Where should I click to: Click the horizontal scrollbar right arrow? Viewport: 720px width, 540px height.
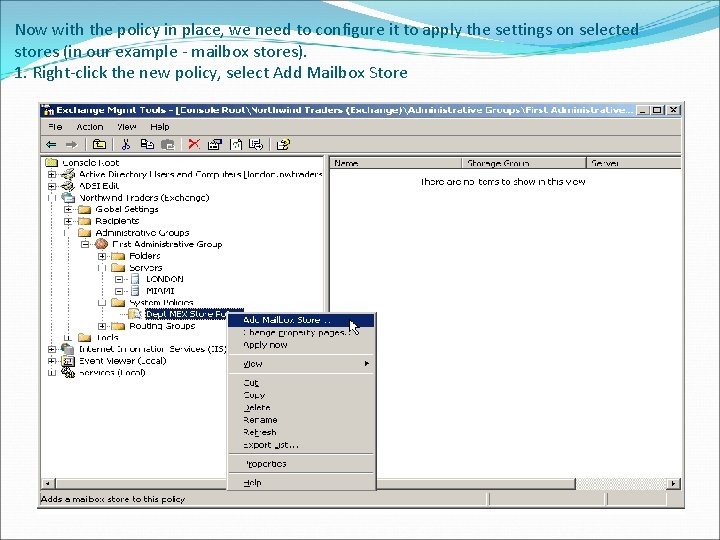[673, 483]
